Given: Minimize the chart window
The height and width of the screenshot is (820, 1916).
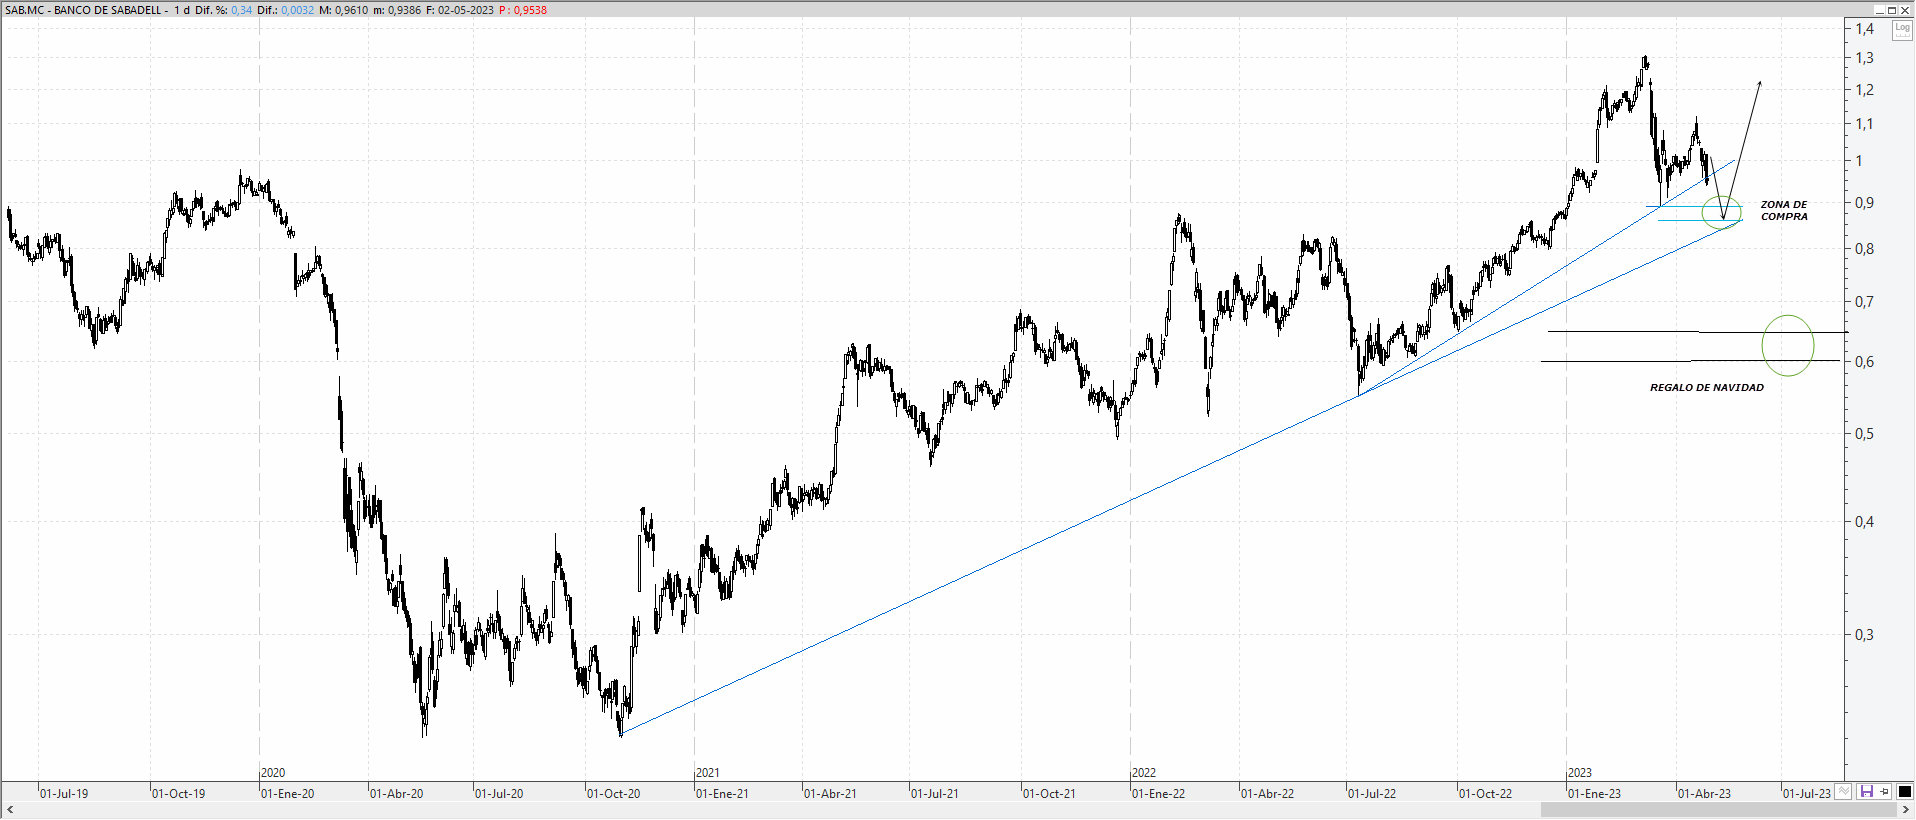Looking at the screenshot, I should pos(1879,10).
